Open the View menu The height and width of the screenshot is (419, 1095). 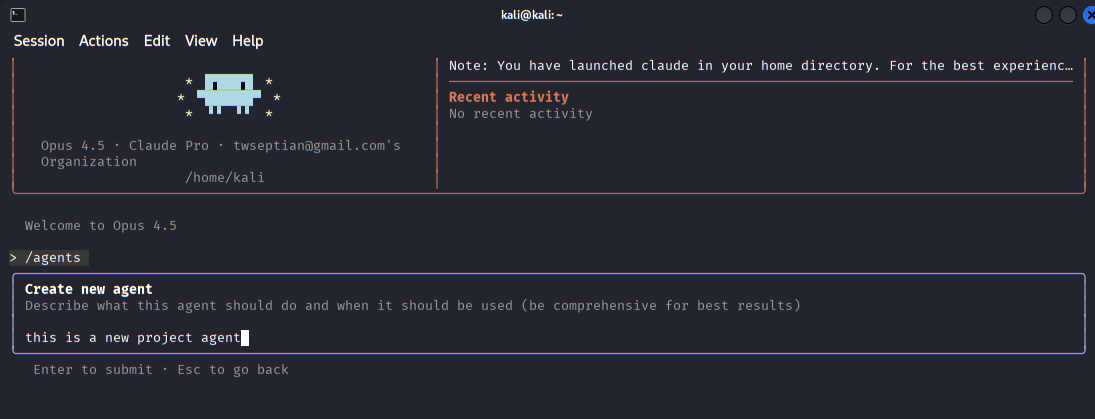[201, 41]
